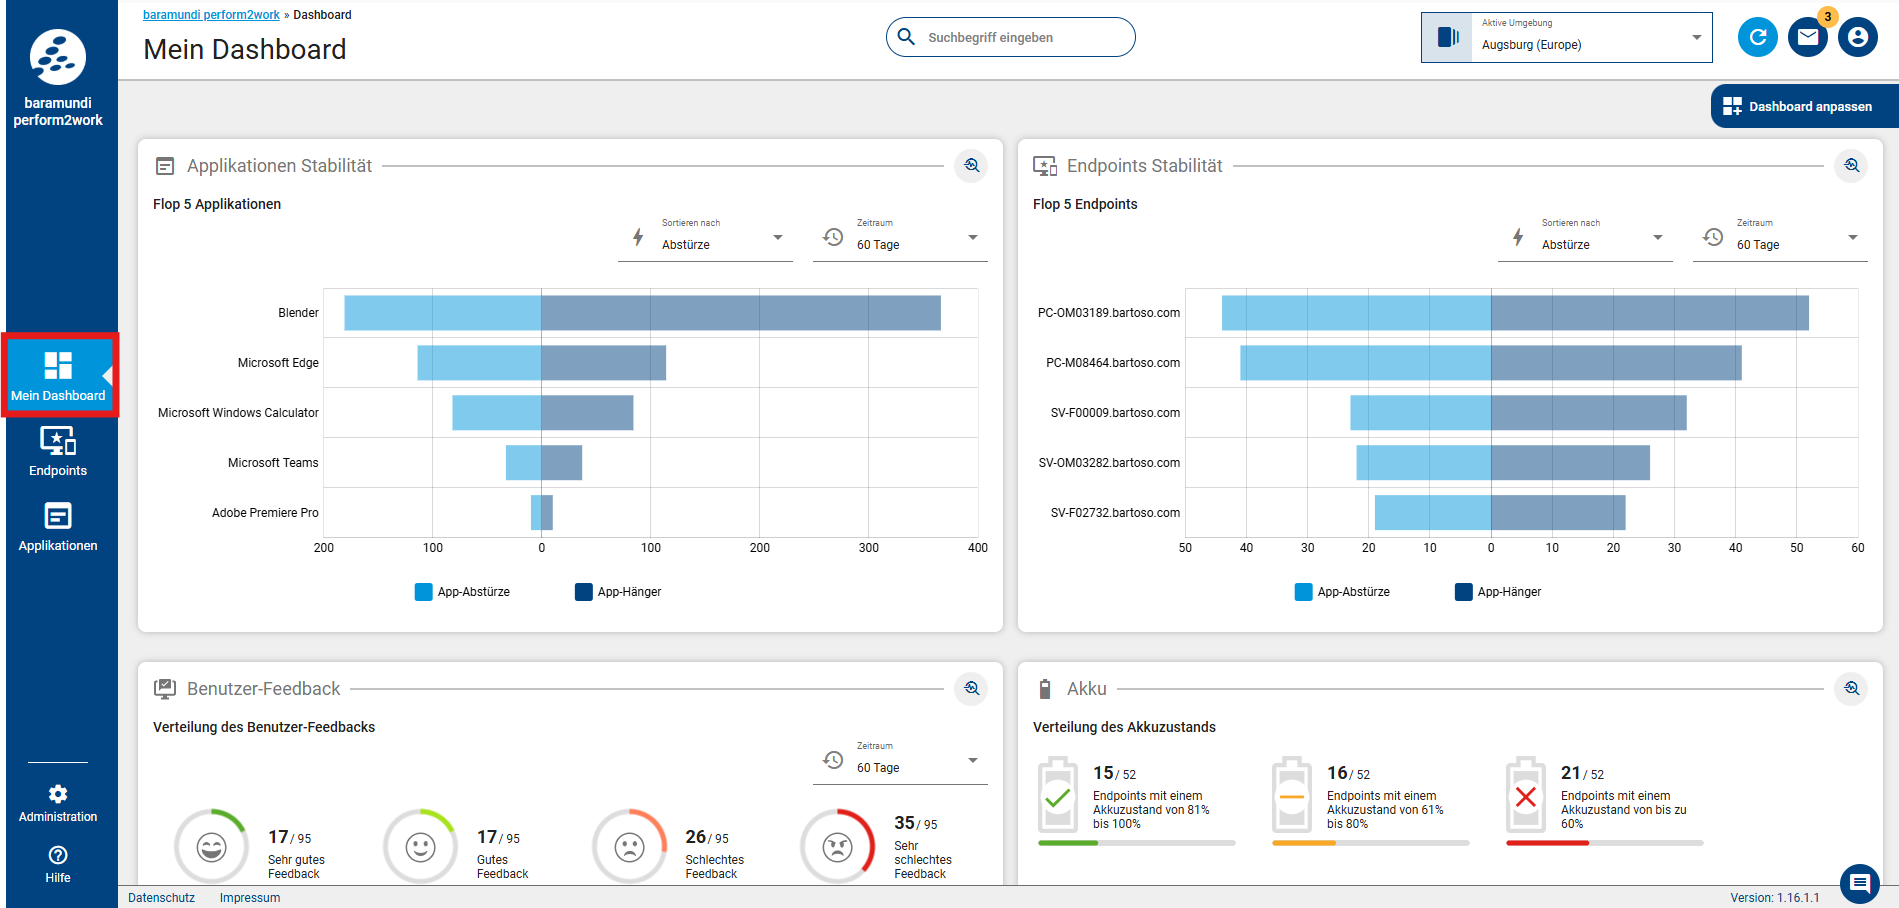
Task: Open baramundi perform2work breadcrumb link
Action: pyautogui.click(x=211, y=15)
